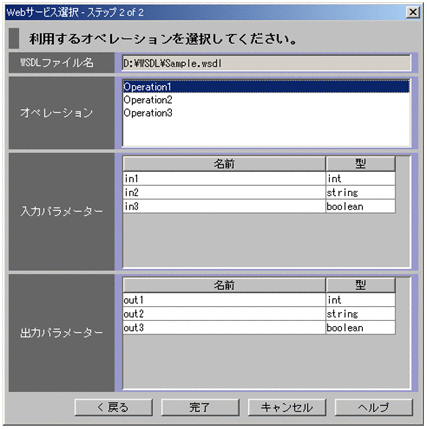
Task: Select Operation2 in the operation list
Action: 266,100
